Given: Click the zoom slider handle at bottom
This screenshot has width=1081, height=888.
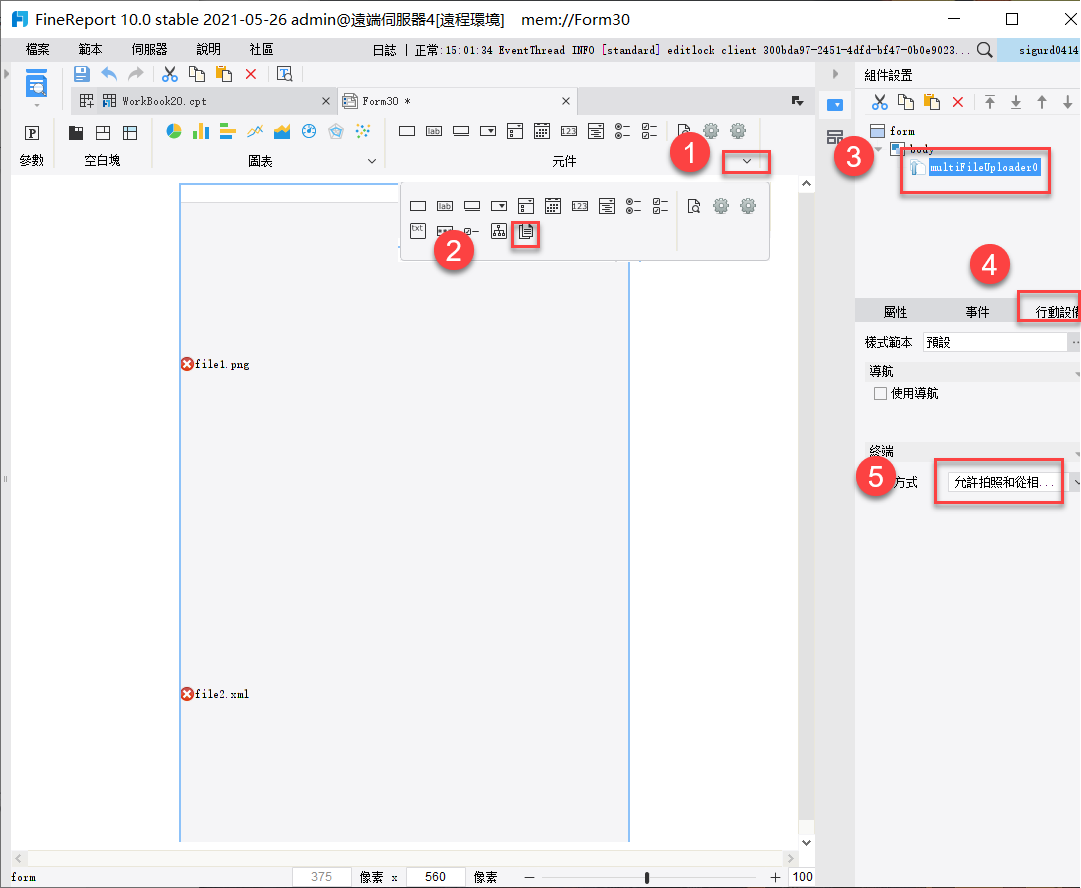Looking at the screenshot, I should pos(647,878).
